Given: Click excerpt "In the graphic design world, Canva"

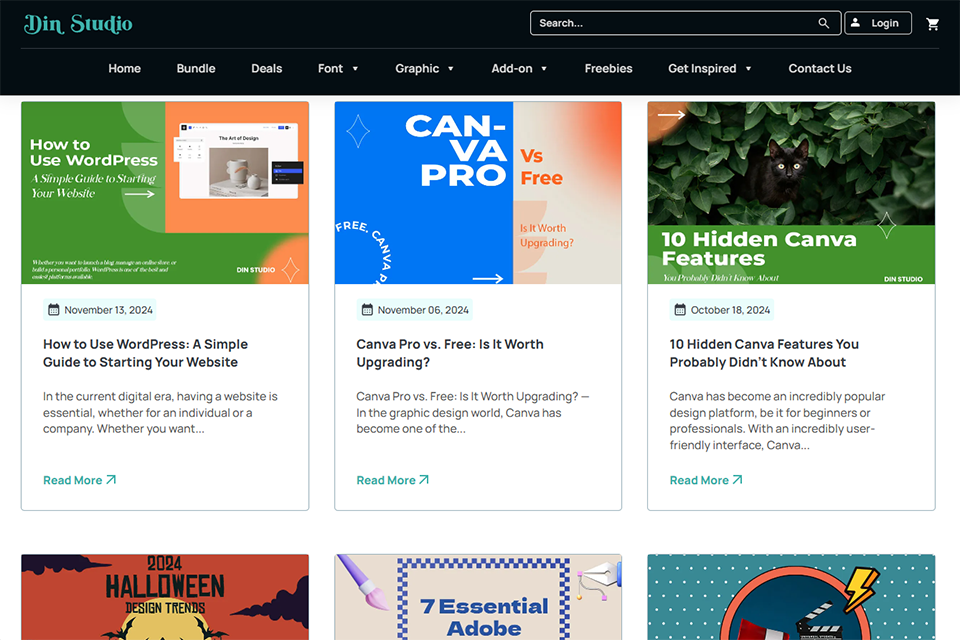Looking at the screenshot, I should [x=473, y=413].
